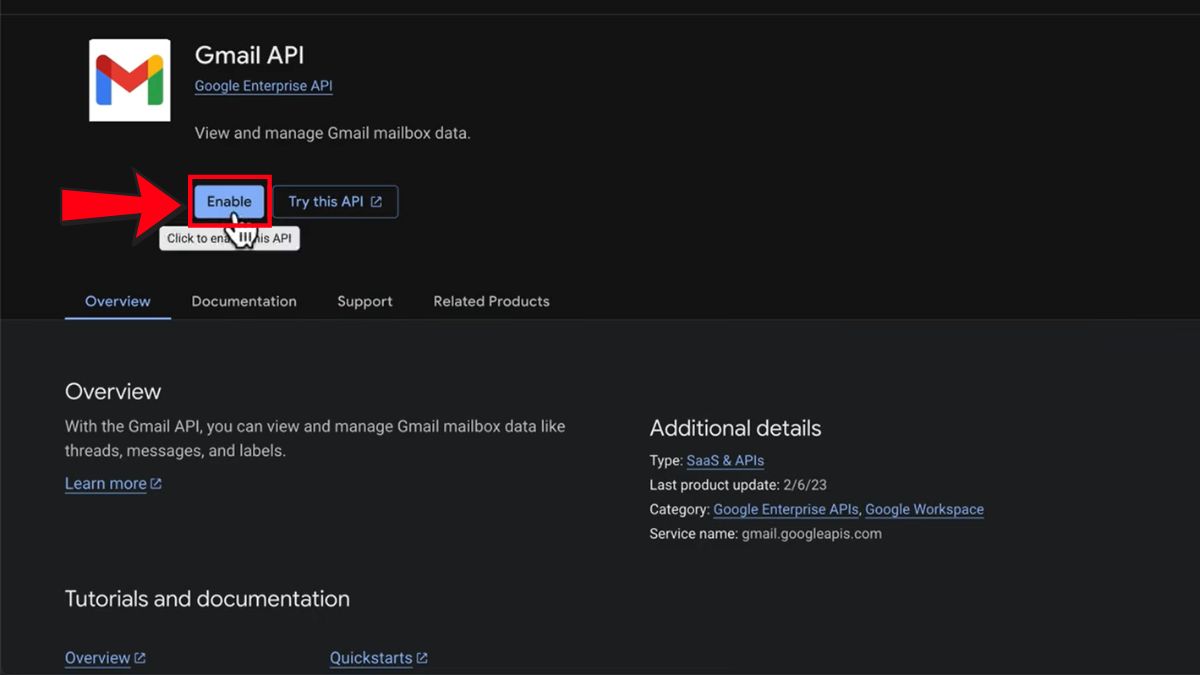Click the external-link icon beside Learn more
The width and height of the screenshot is (1200, 675).
pos(156,484)
